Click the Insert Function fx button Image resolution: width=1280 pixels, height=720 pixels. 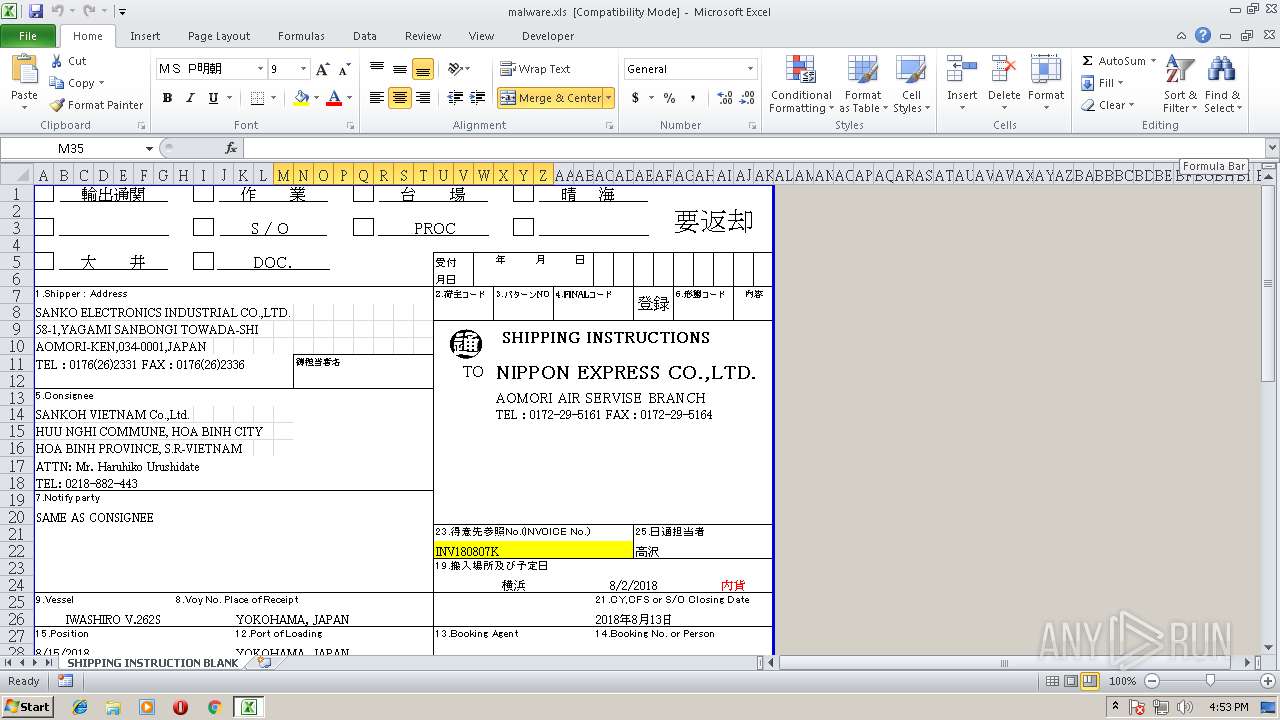[231, 148]
